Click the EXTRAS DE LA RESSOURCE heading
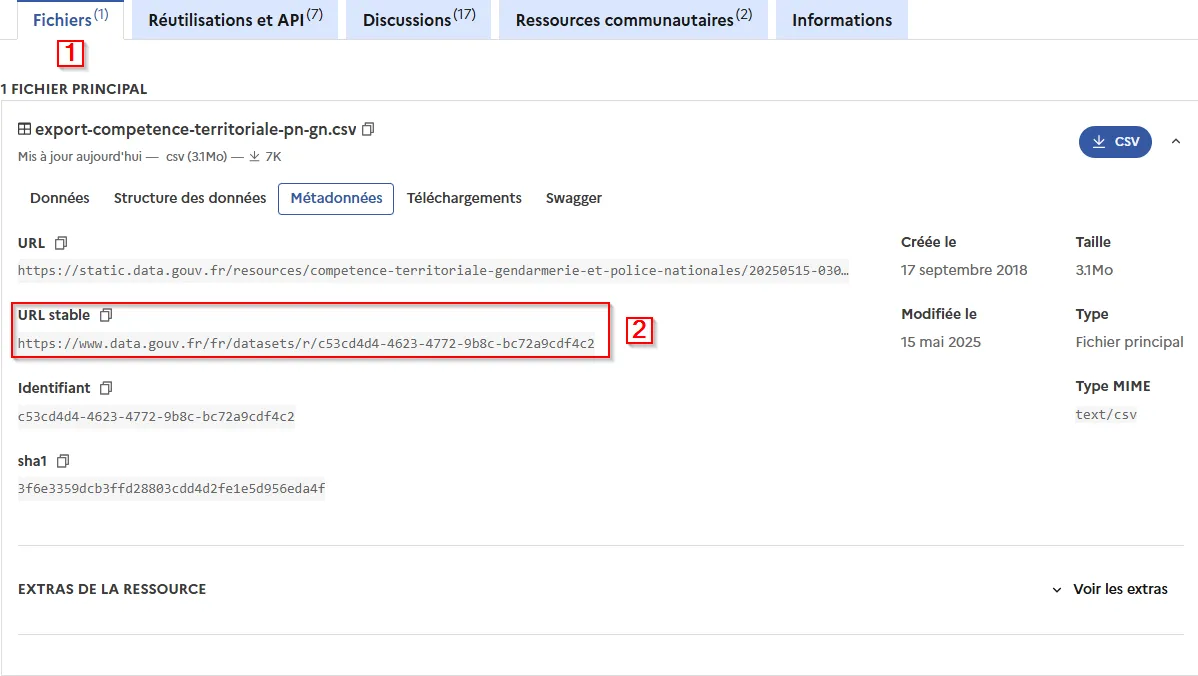This screenshot has height=676, width=1198. pos(112,589)
